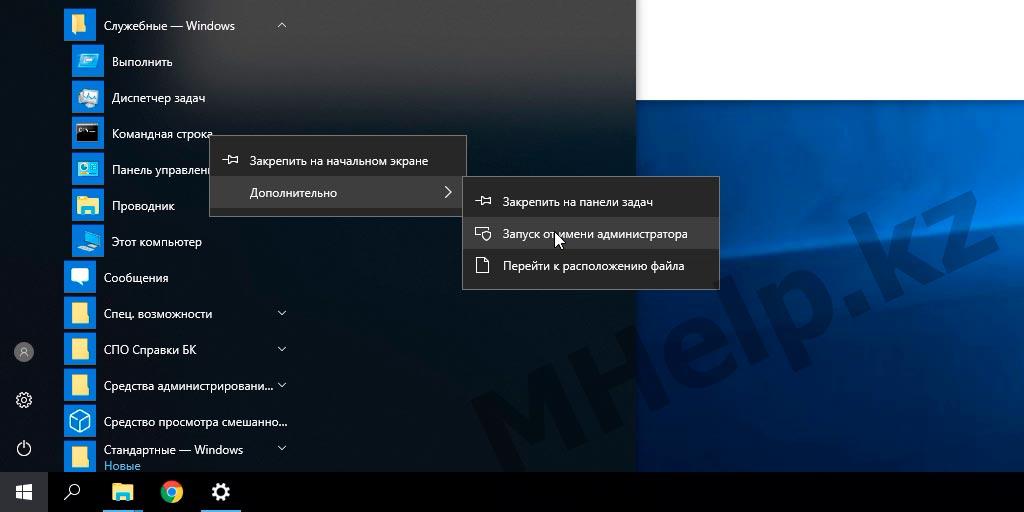Expand Стандартные — Windows chevron

coord(281,448)
